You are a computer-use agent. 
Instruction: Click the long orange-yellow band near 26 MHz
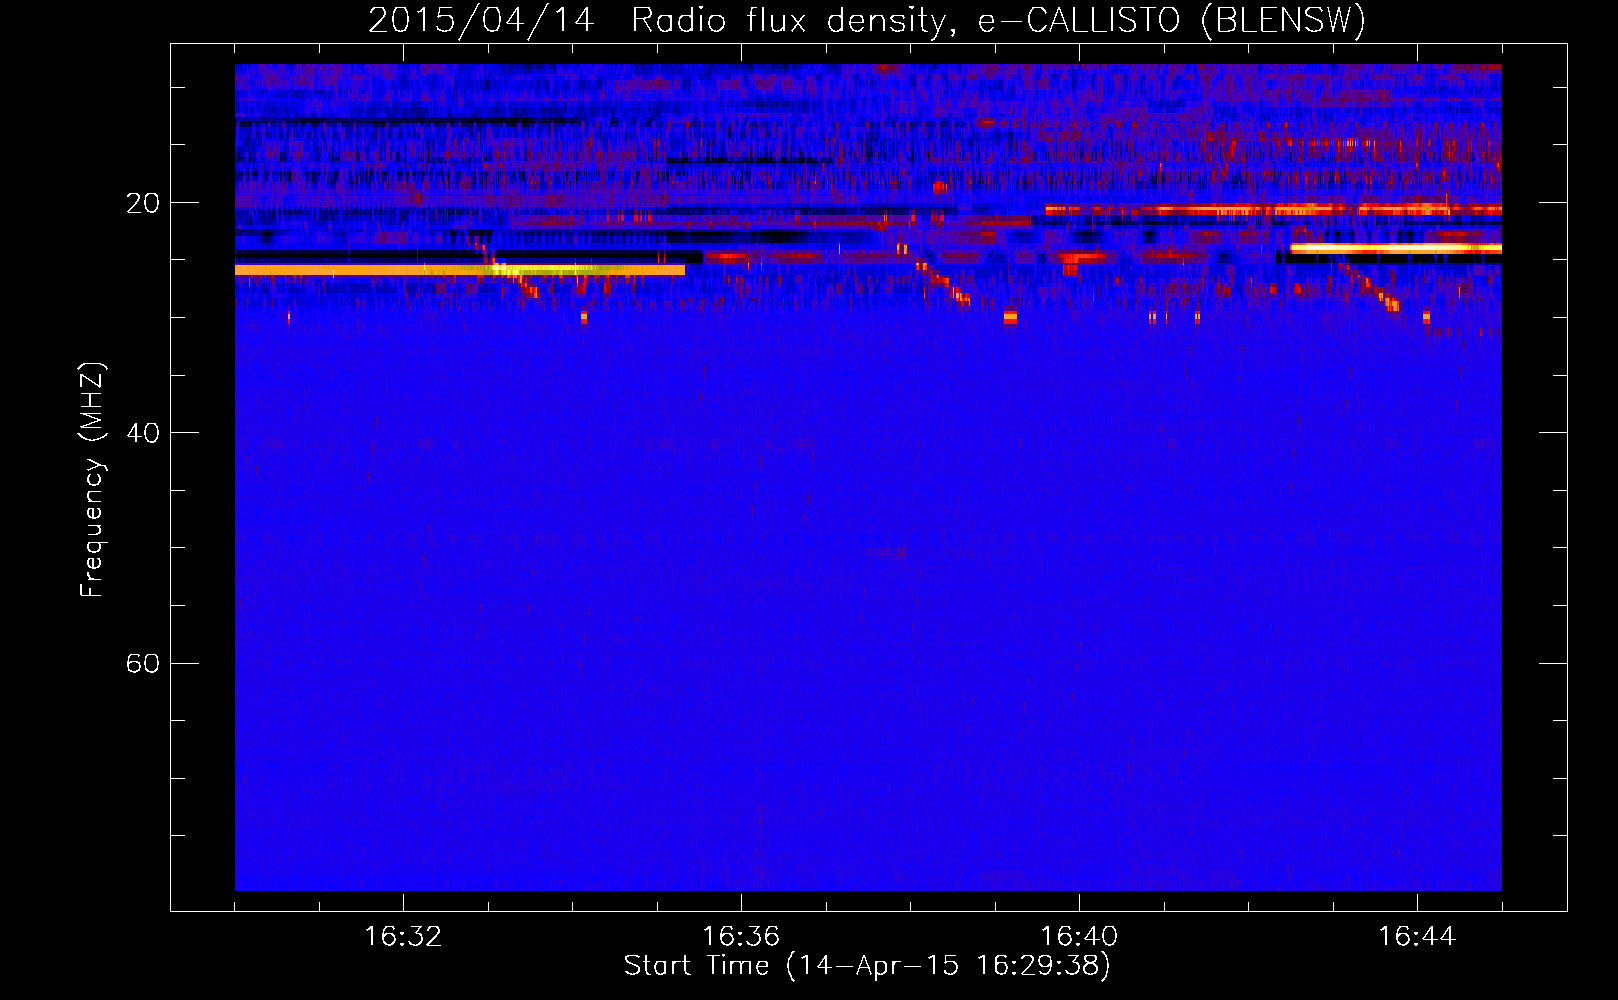460,270
